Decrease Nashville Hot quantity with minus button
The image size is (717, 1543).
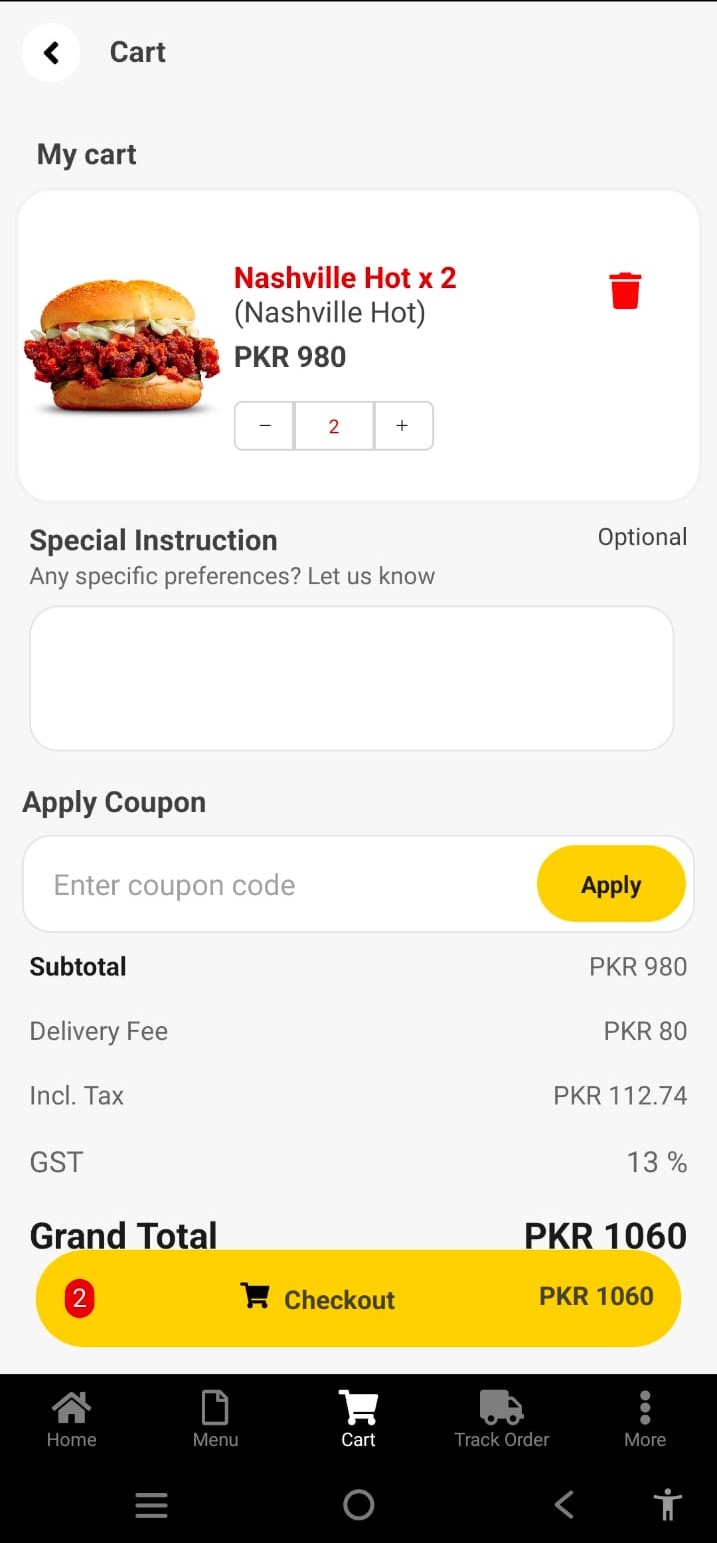tap(265, 426)
